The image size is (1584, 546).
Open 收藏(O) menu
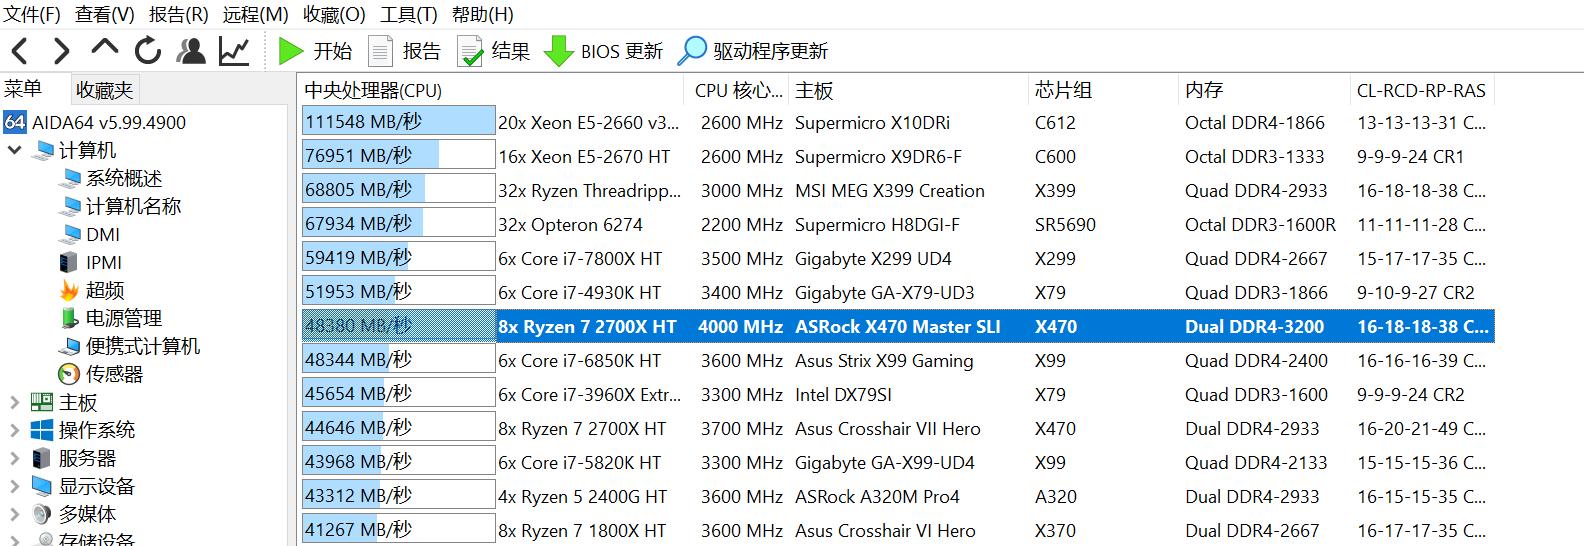[x=335, y=14]
